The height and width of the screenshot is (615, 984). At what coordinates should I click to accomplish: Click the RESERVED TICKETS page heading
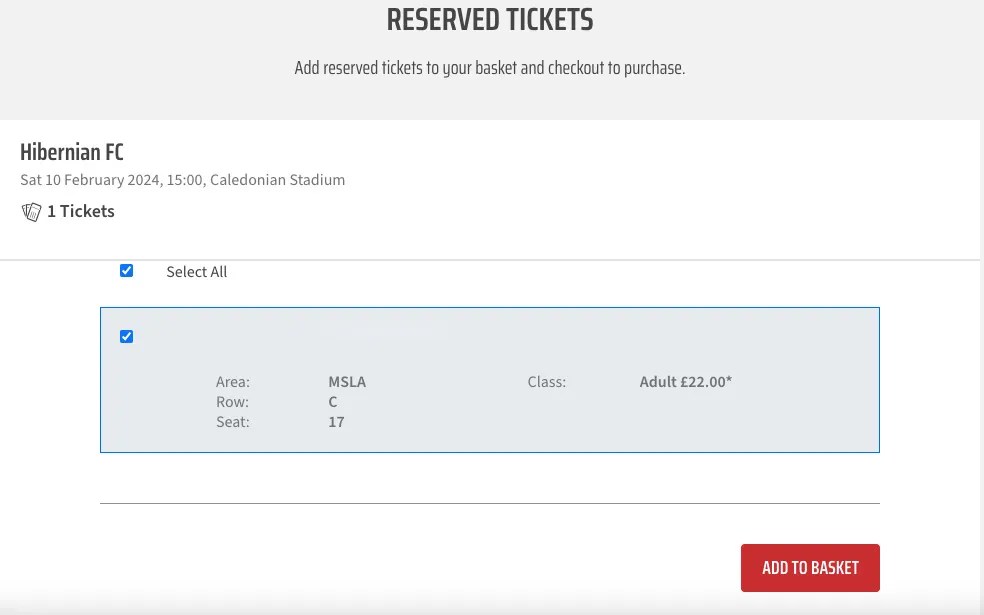point(490,20)
